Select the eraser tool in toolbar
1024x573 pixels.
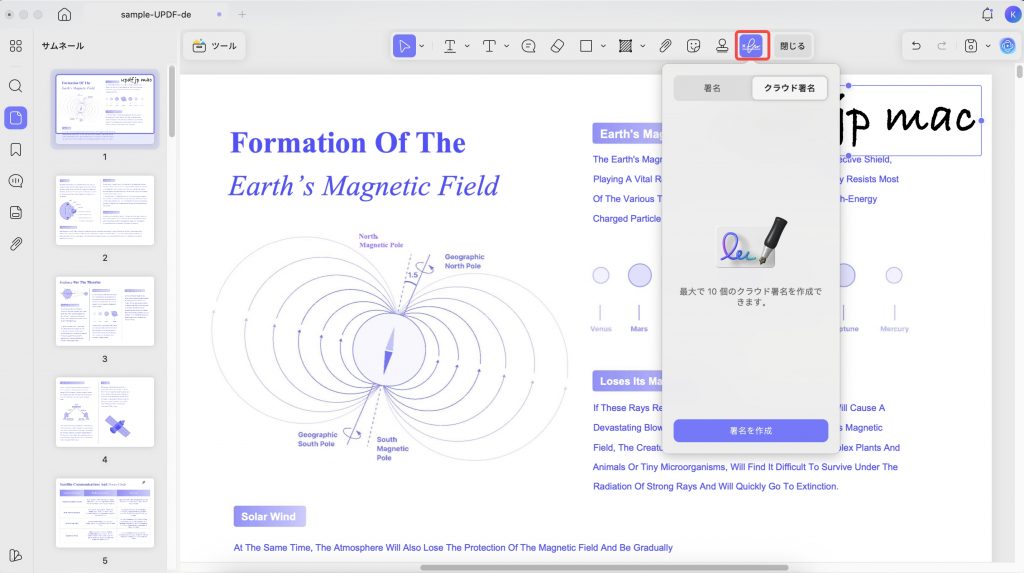pyautogui.click(x=557, y=46)
